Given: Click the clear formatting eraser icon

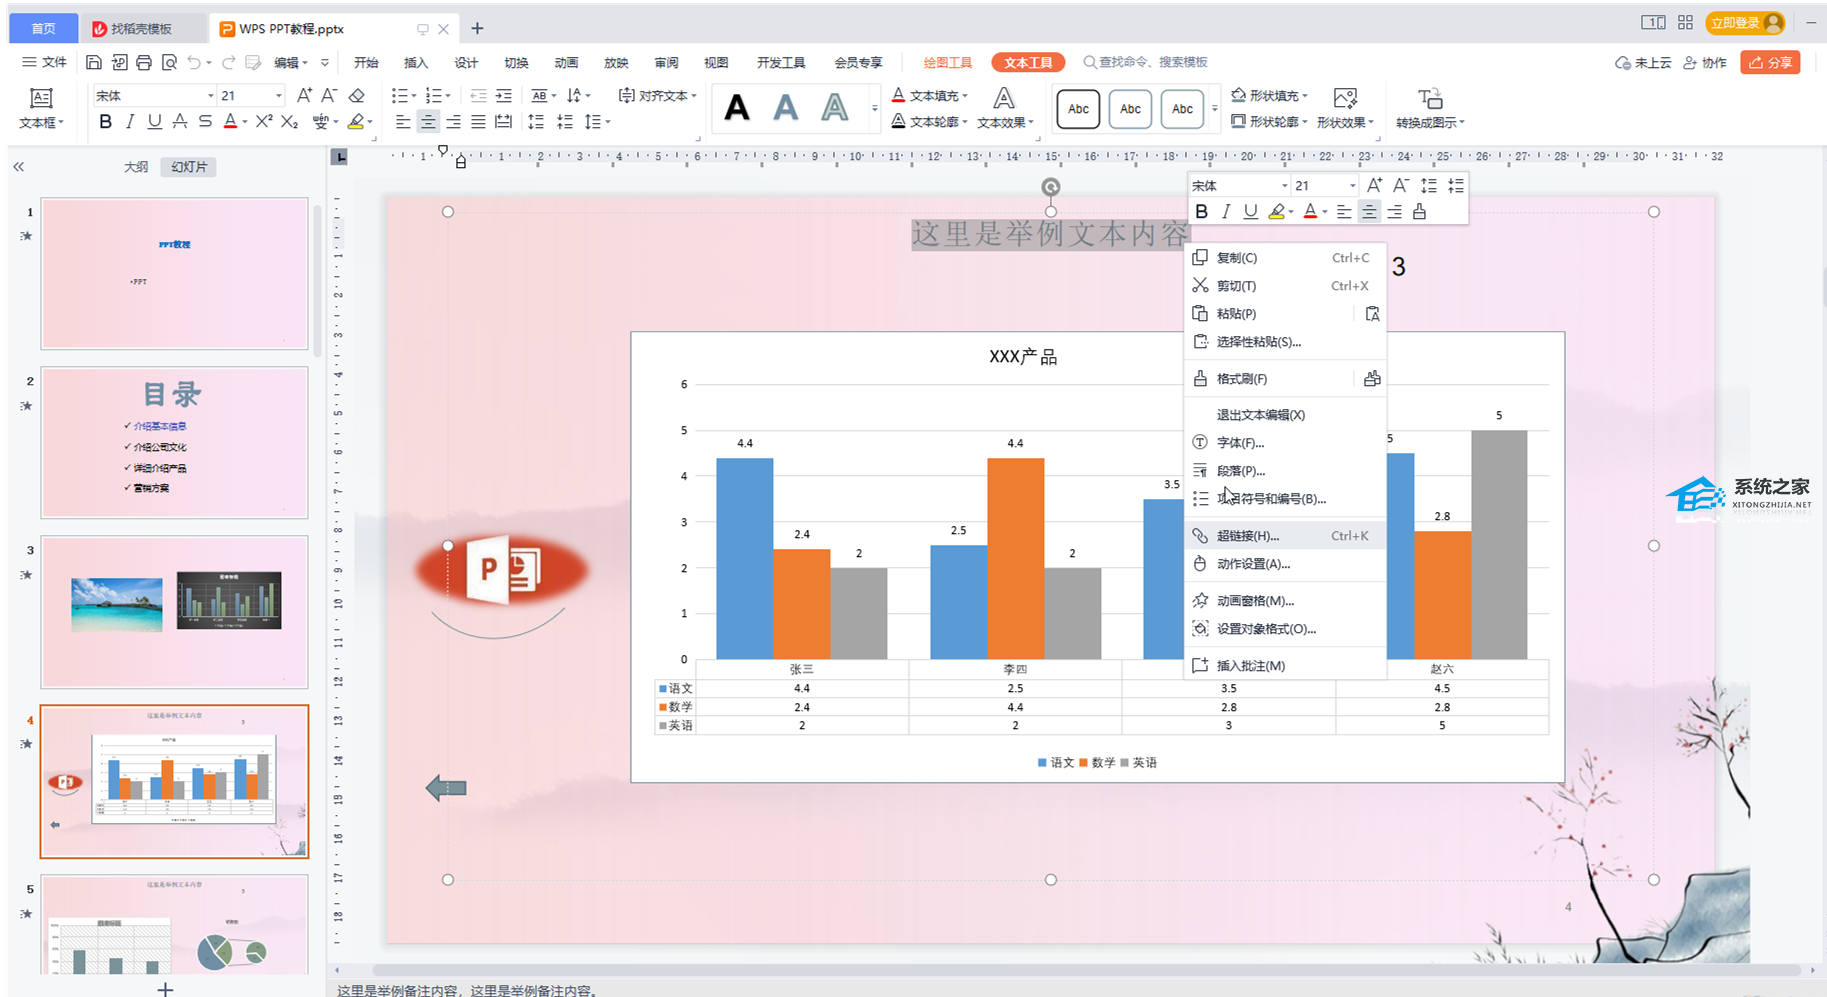Looking at the screenshot, I should tap(357, 96).
